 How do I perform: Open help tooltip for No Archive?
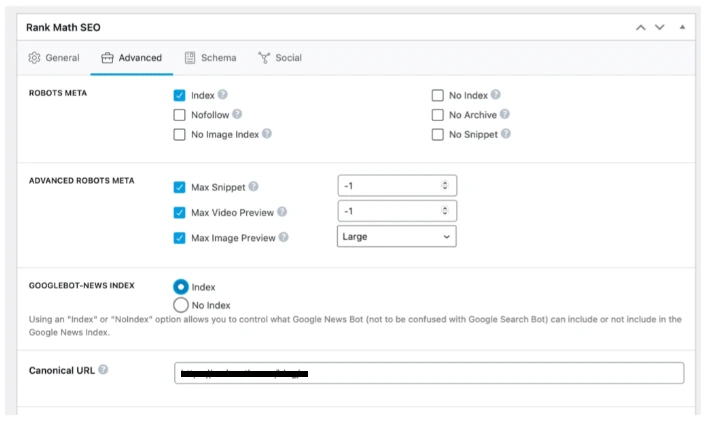coord(505,114)
